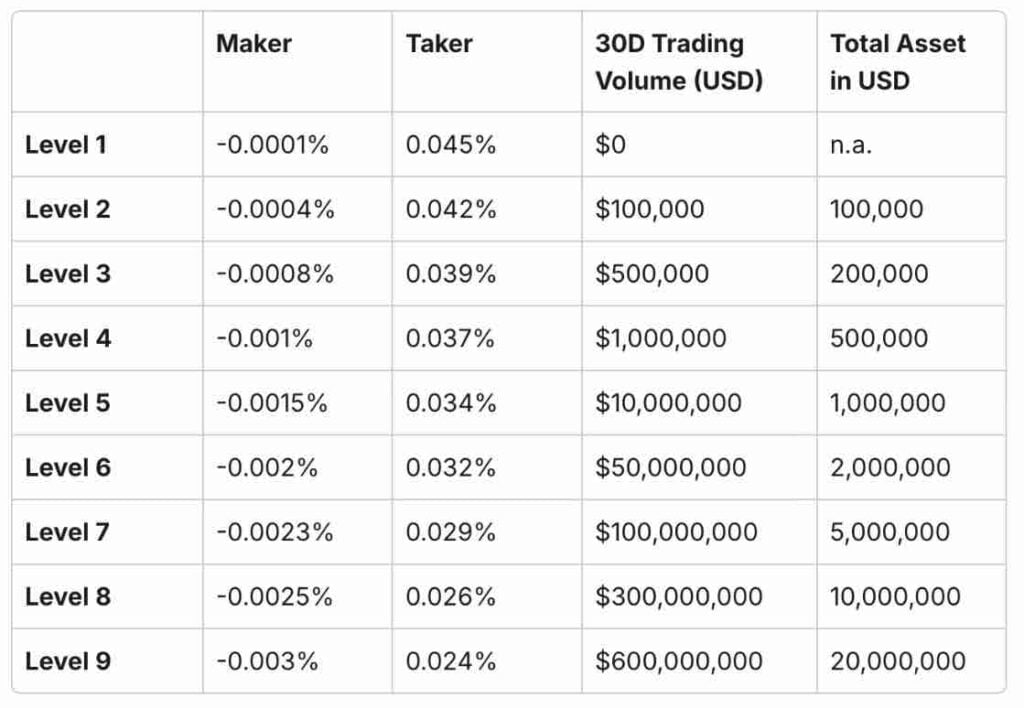Viewport: 1024px width, 708px height.
Task: Click the Maker column header
Action: tap(253, 44)
